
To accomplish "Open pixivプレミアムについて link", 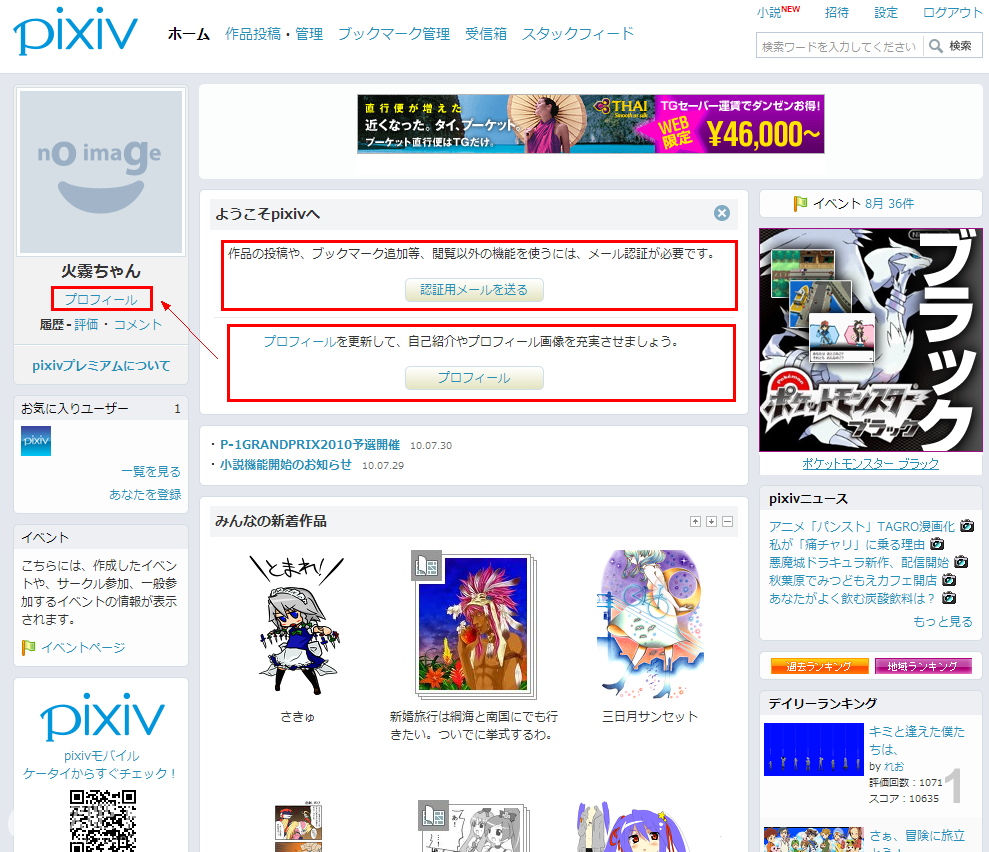I will point(101,366).
